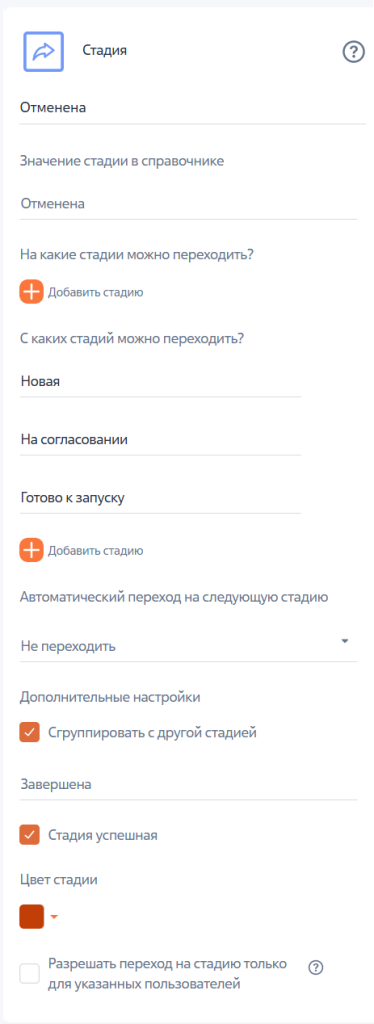Click the dark orange stage color swatch

(x=32, y=916)
